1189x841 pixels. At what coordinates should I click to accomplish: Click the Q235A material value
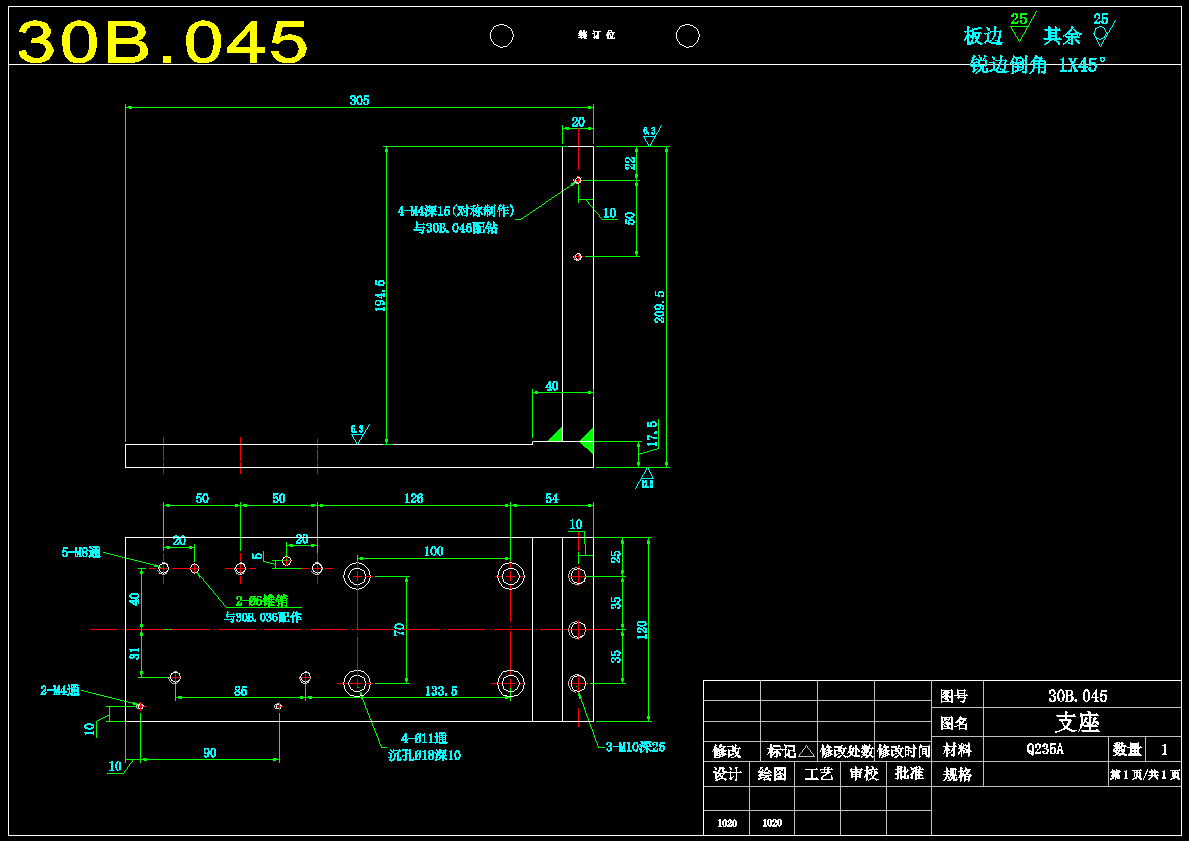click(x=1046, y=750)
